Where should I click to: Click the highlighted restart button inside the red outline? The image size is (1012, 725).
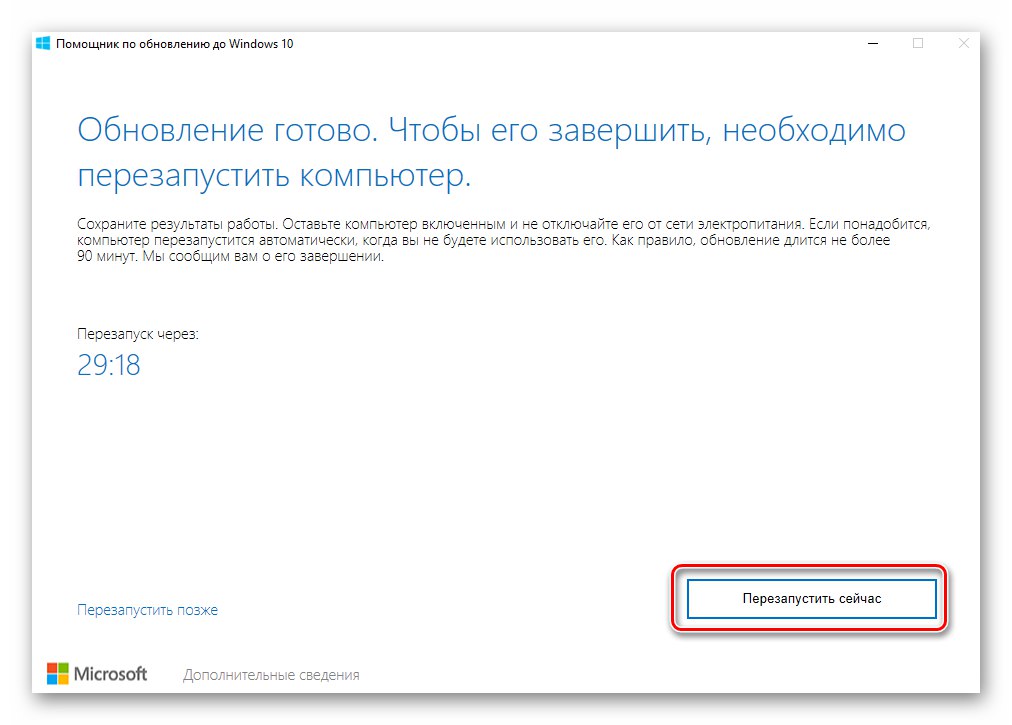[812, 597]
